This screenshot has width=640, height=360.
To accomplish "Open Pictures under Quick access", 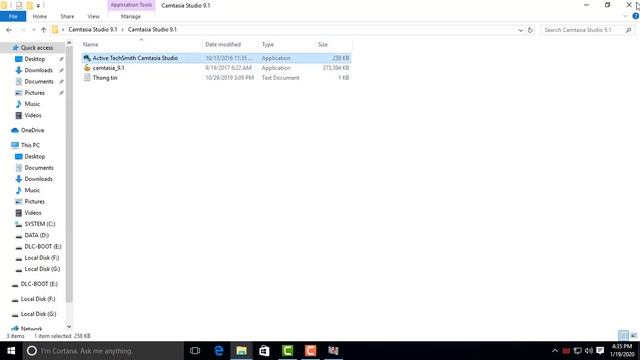I will click(35, 93).
